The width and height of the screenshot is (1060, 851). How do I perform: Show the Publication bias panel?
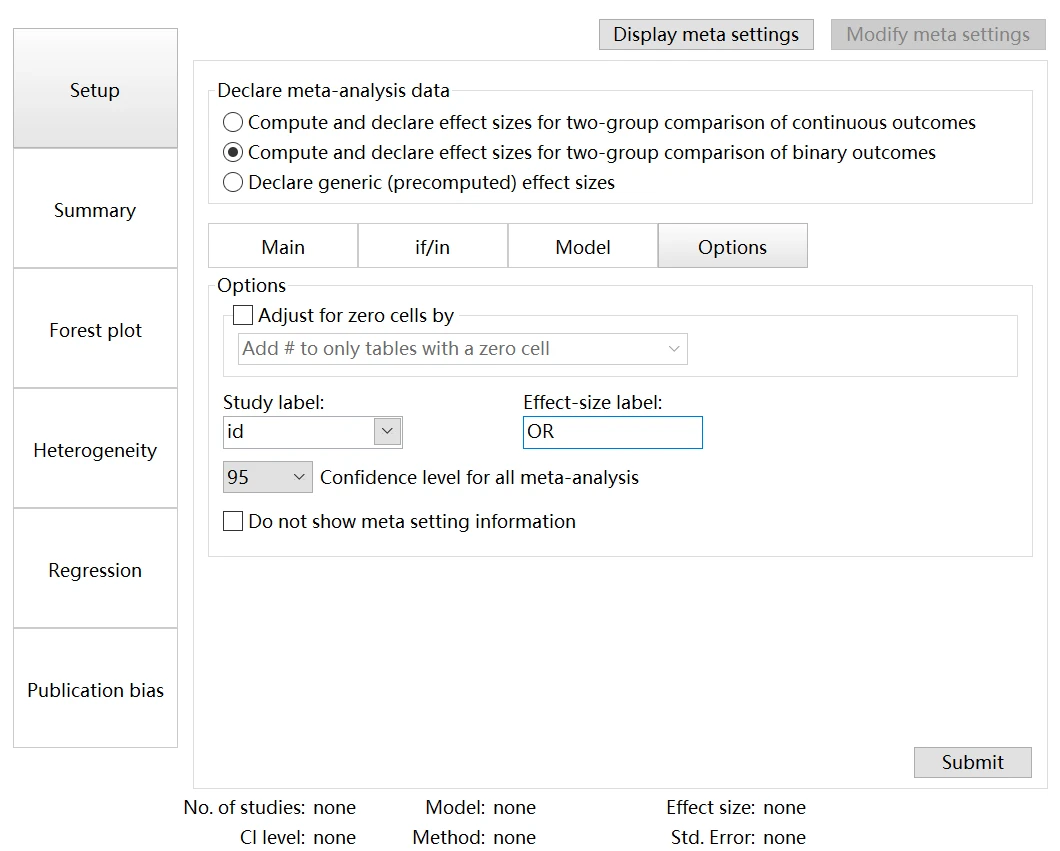[x=95, y=690]
